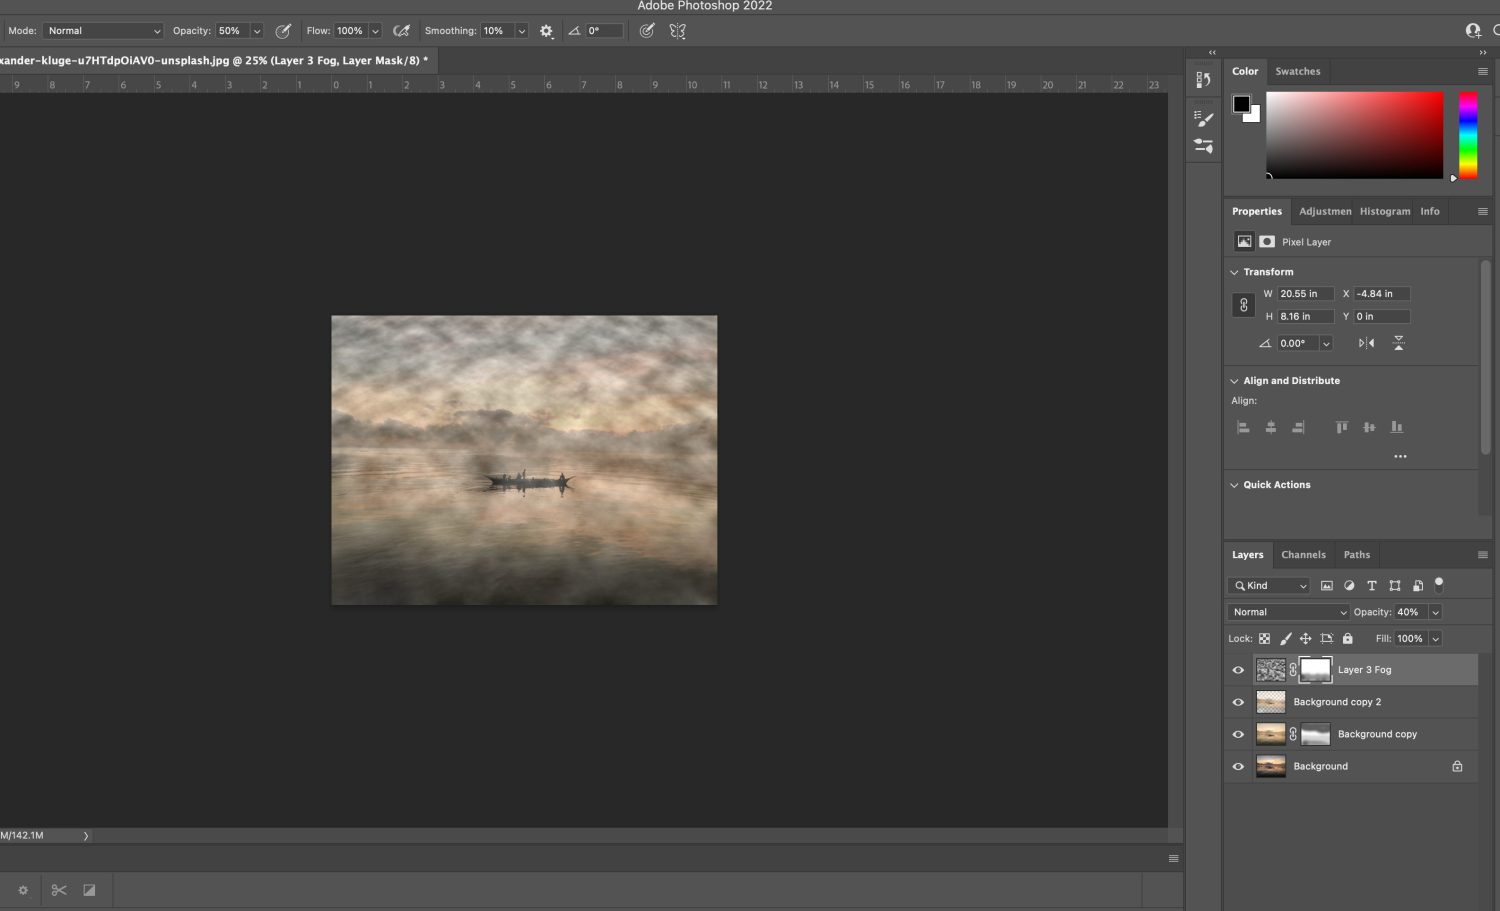Screen dimensions: 1500x911
Task: Click Background layer padlock icon
Action: coord(1457,766)
